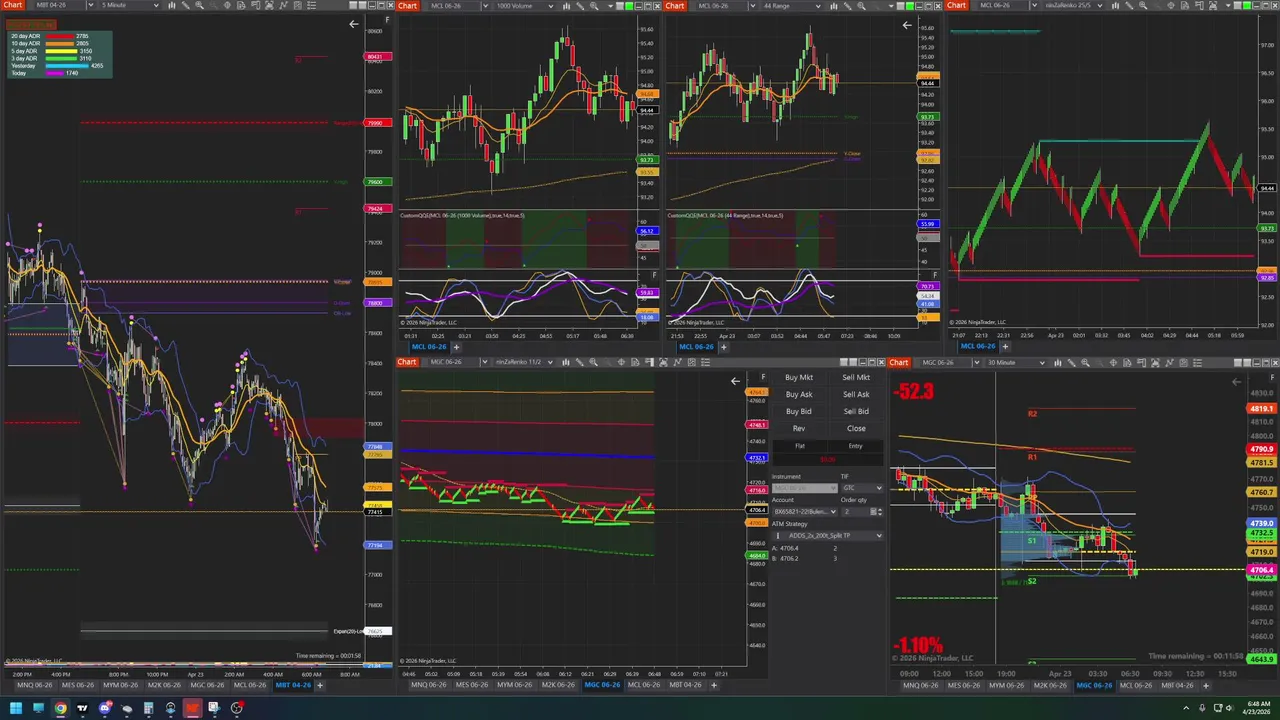1280x720 pixels.
Task: Toggle crosshair cursor on MBT 5 Minute chart
Action: coord(227,5)
